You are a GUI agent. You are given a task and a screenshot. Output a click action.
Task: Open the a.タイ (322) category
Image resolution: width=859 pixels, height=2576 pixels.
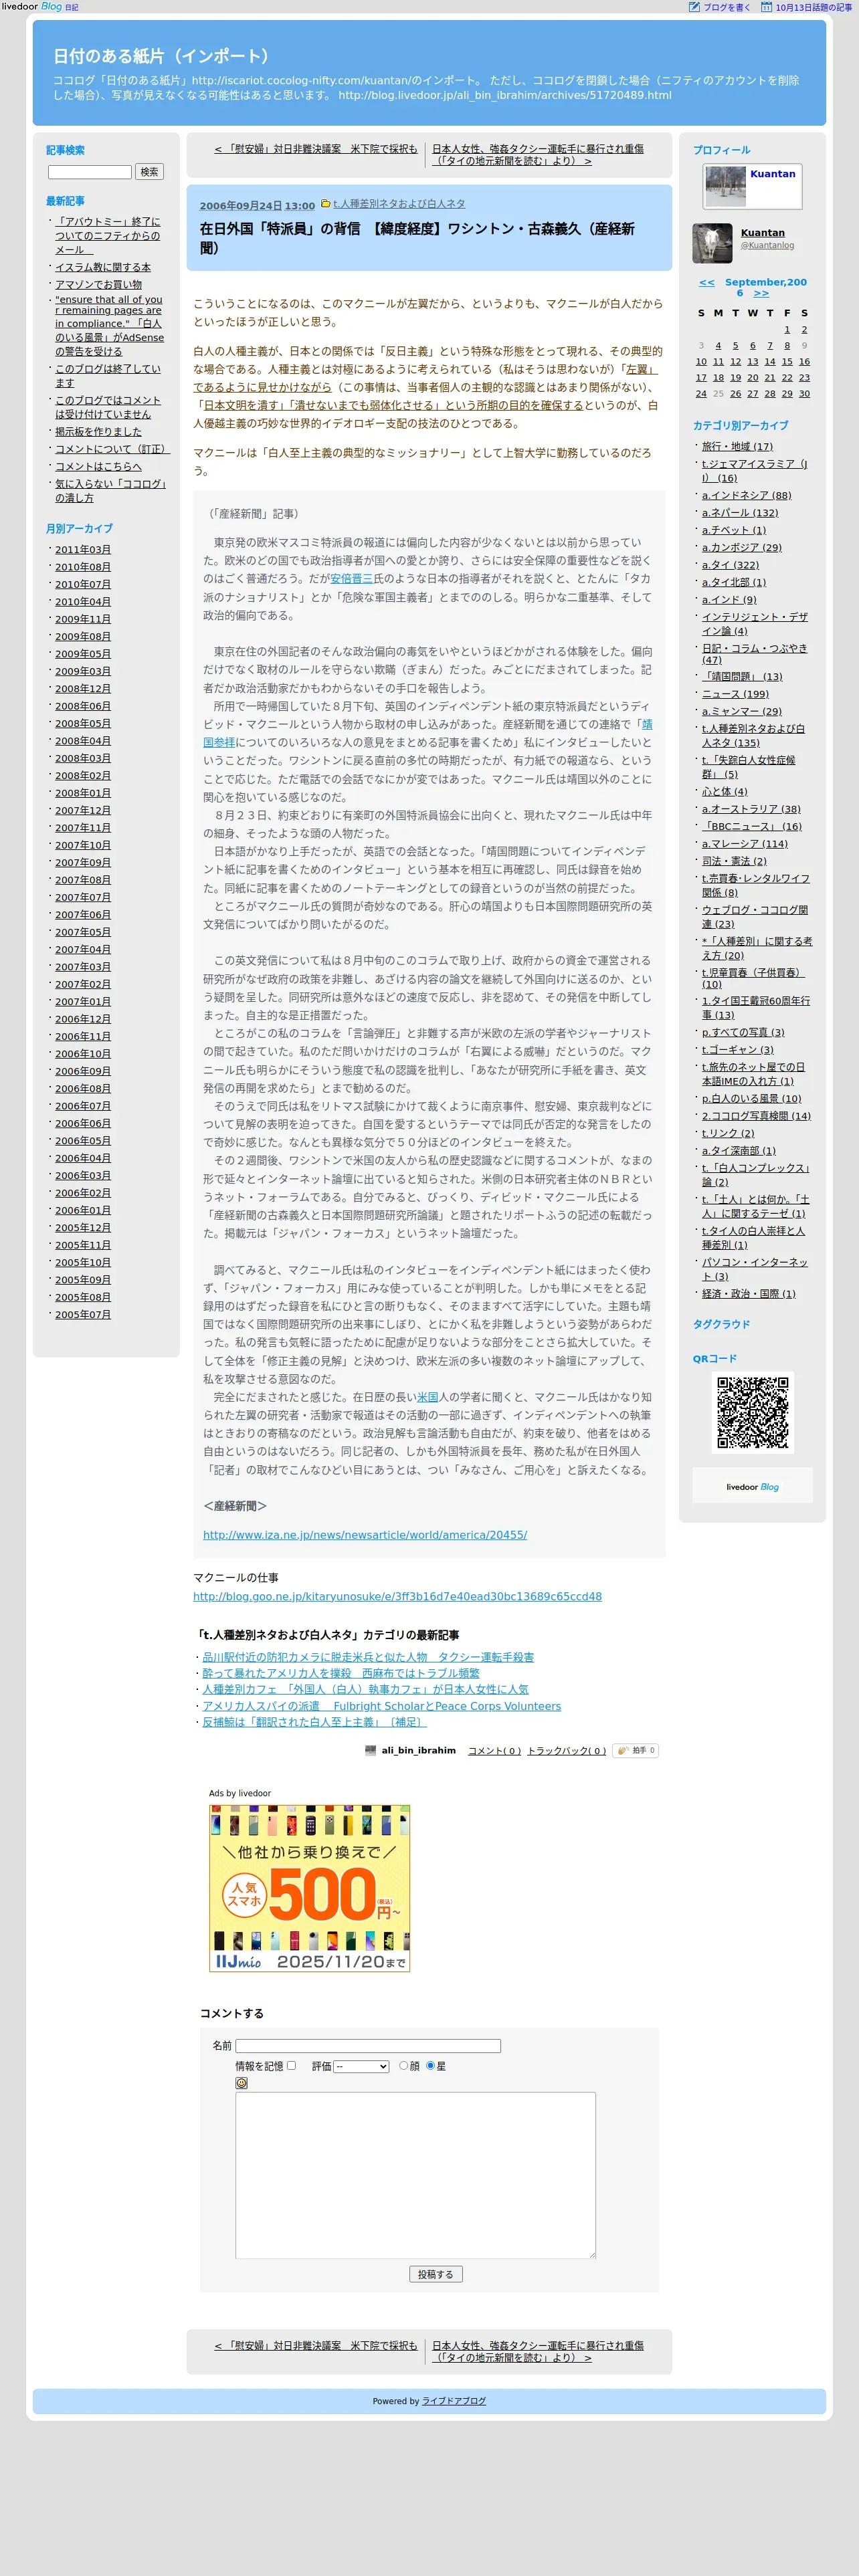click(x=730, y=564)
